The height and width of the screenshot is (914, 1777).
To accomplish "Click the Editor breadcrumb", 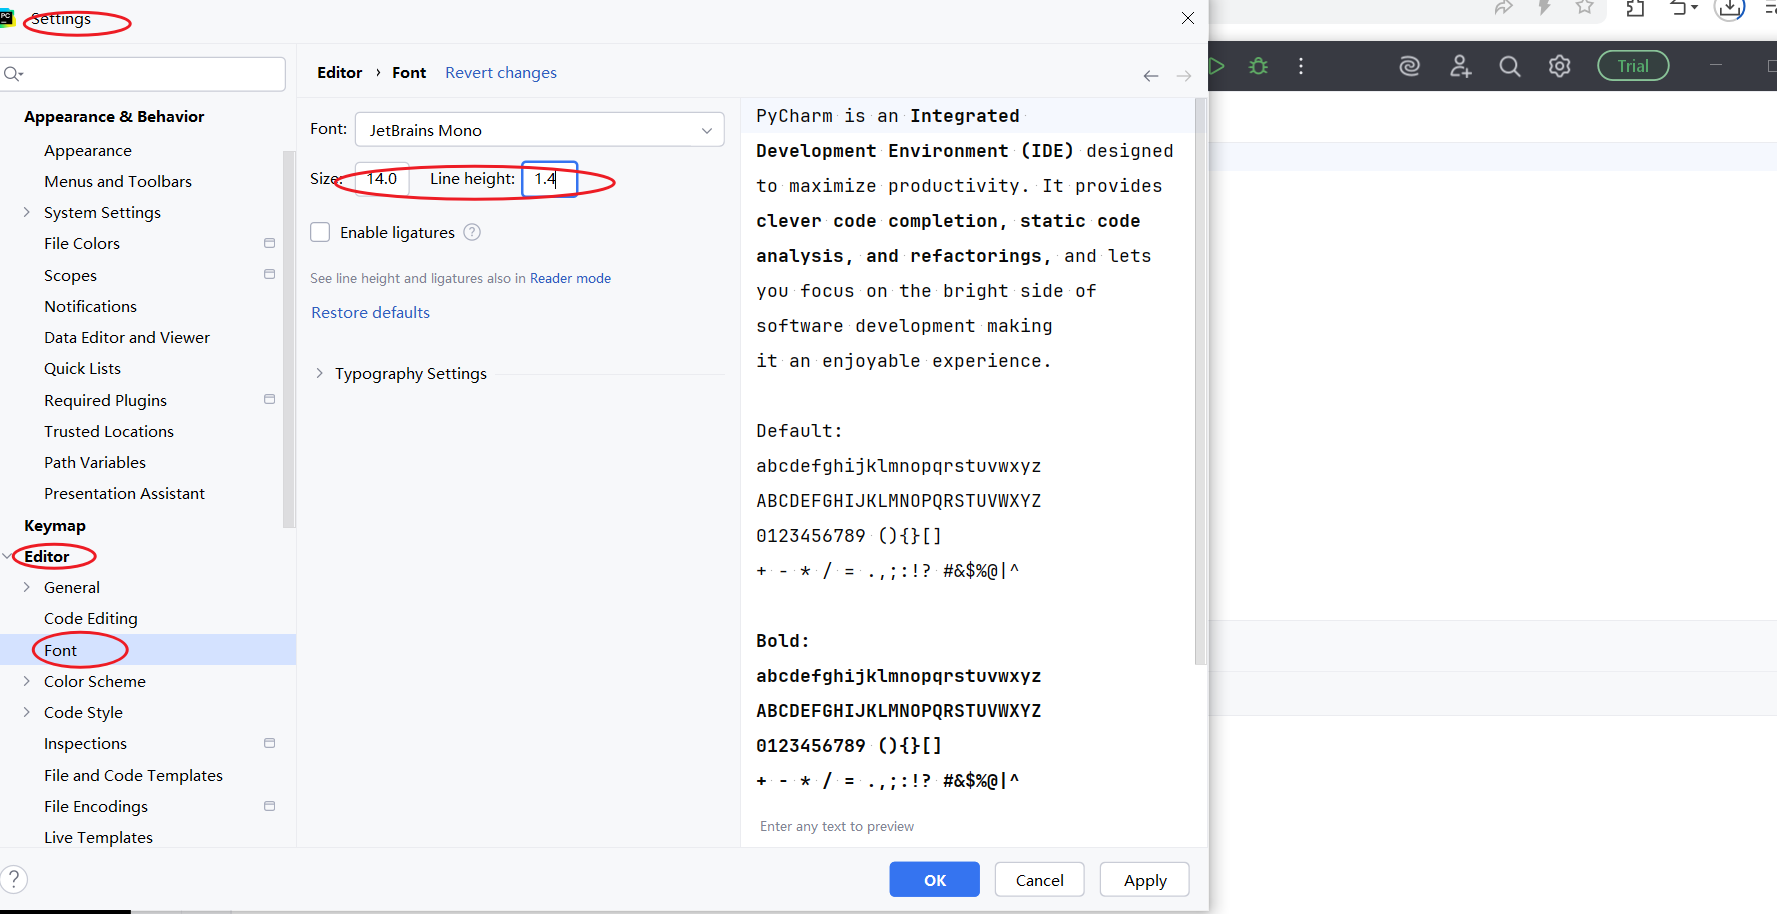I will click(x=339, y=72).
